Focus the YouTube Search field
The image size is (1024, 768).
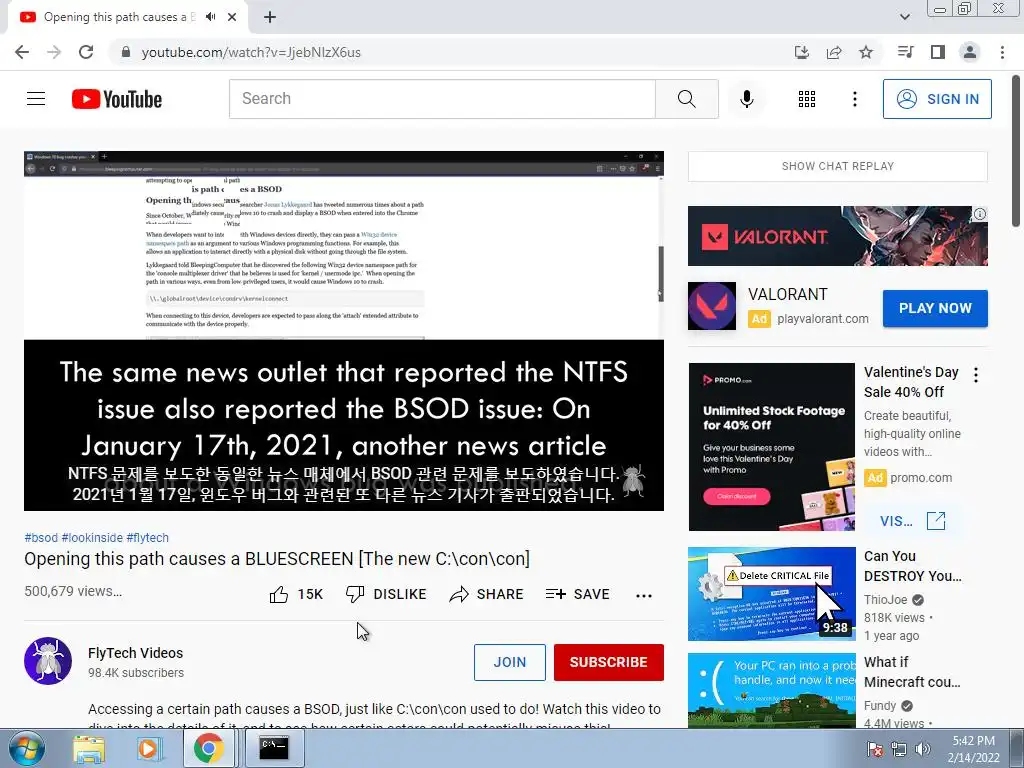[x=442, y=99]
